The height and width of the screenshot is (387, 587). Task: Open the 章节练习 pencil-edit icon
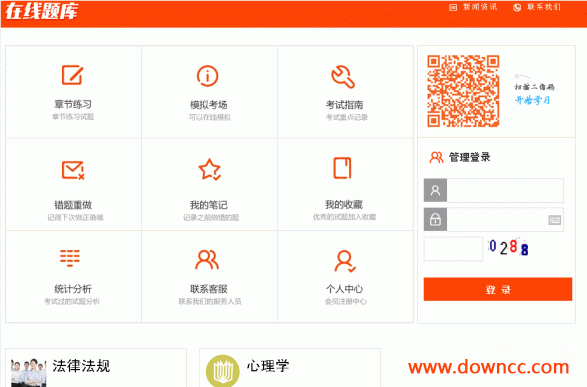72,75
